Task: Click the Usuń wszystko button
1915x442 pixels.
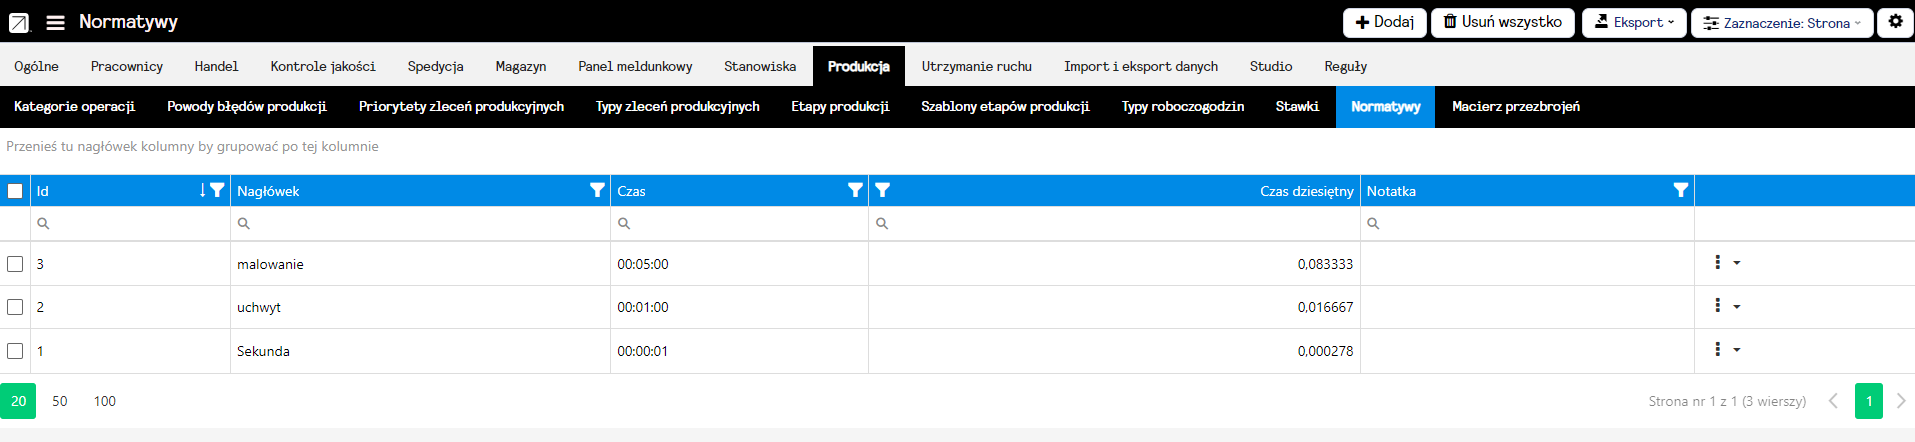Action: click(x=1502, y=22)
